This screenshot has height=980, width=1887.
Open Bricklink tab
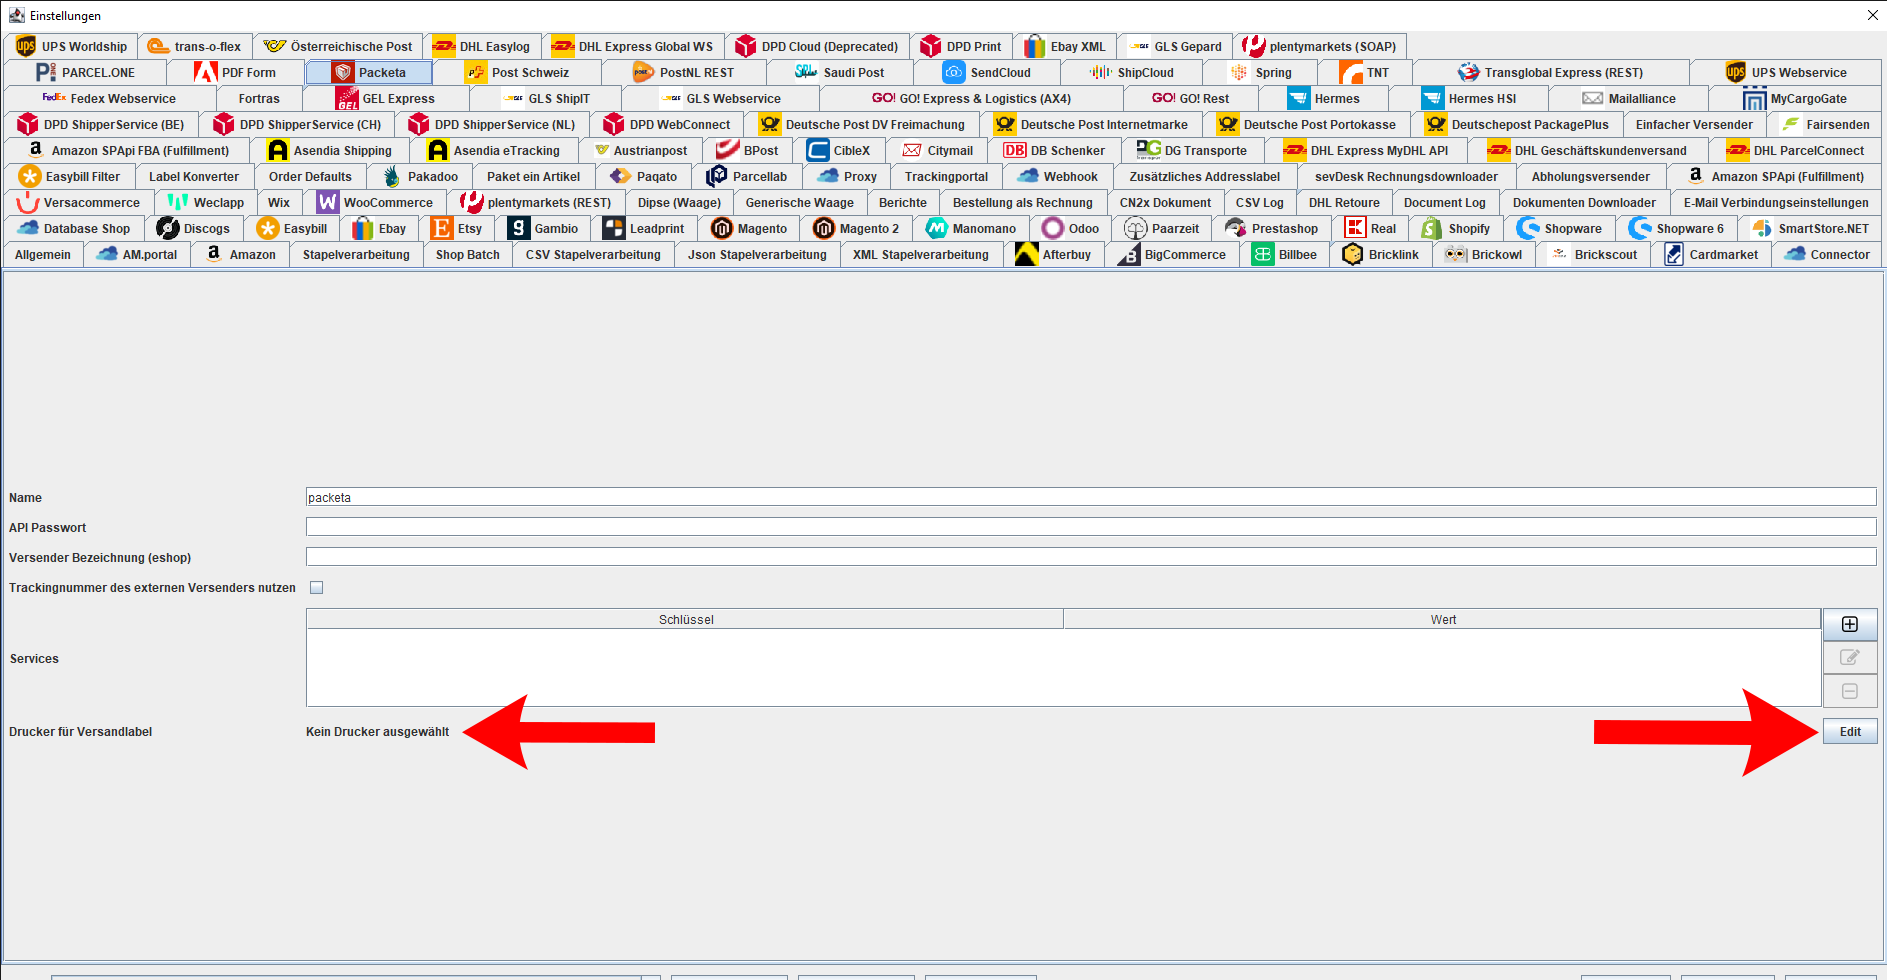coord(1380,254)
